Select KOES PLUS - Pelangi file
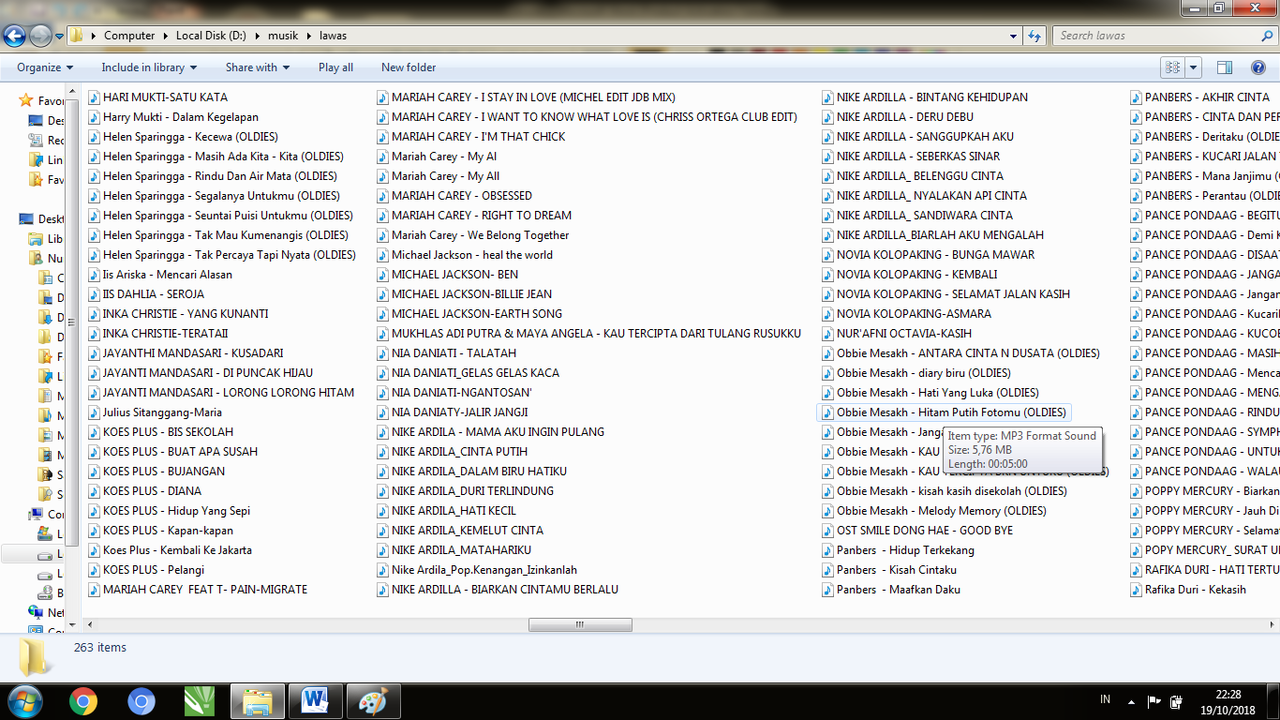The height and width of the screenshot is (720, 1280). [146, 570]
